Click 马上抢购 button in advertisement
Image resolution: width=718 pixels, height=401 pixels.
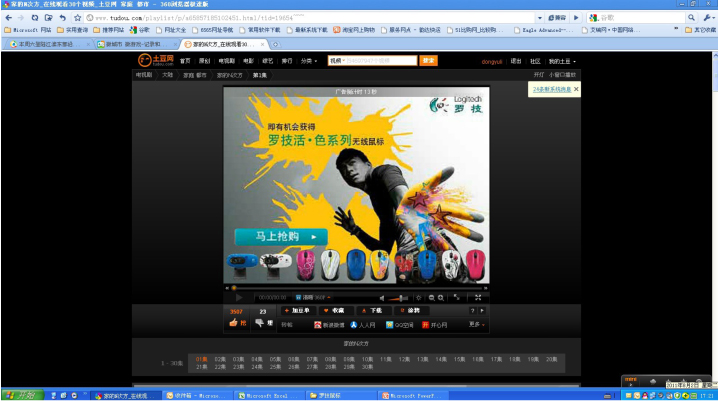(281, 237)
